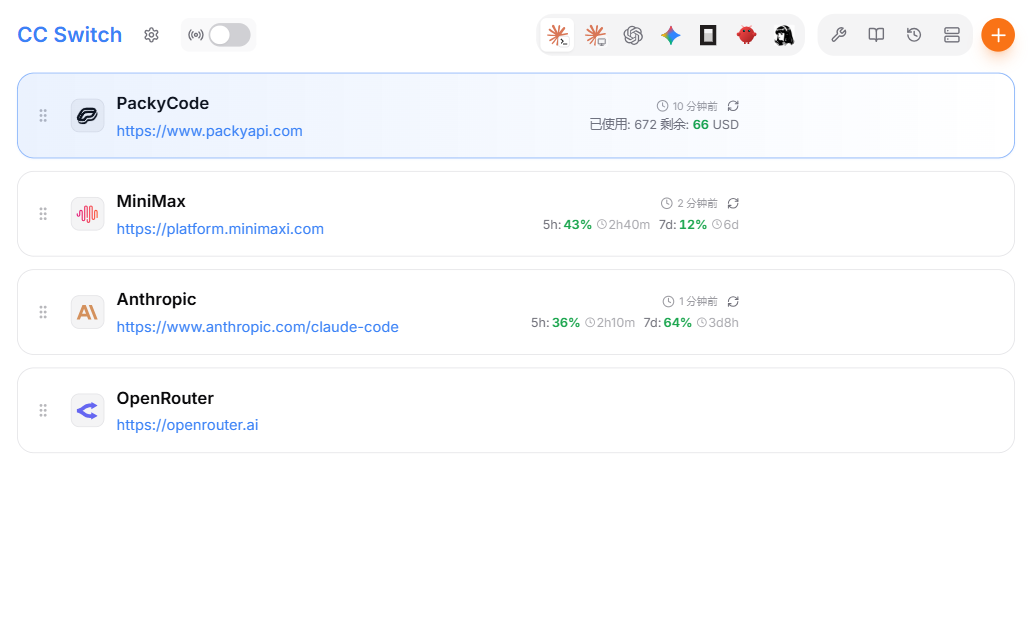The width and height of the screenshot is (1028, 623).
Task: Toggle the proxy broadcast switch
Action: [229, 35]
